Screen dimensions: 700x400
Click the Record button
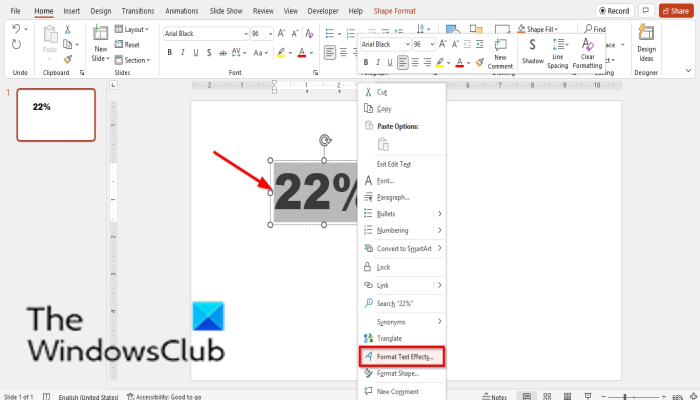(614, 11)
